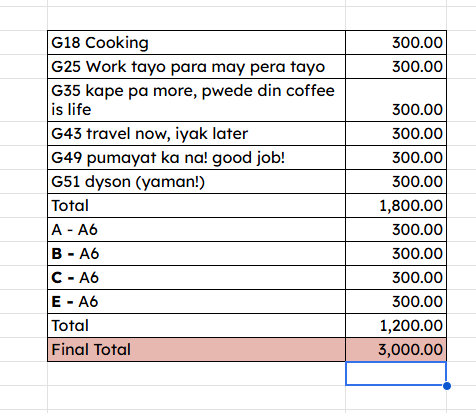This screenshot has width=476, height=413.
Task: Click the 1,200.00 total amount cell
Action: click(396, 326)
